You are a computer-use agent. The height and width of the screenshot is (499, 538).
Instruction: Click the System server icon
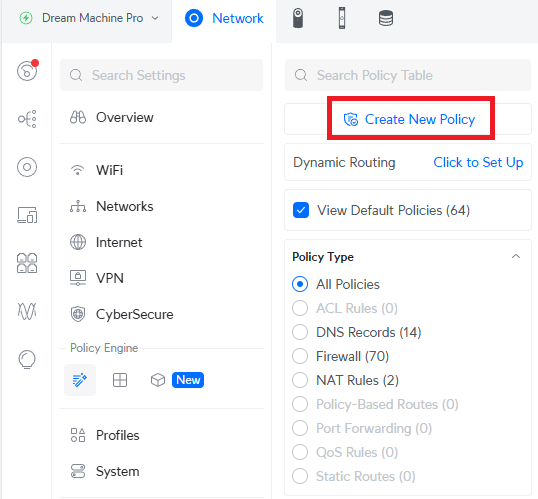pyautogui.click(x=78, y=471)
